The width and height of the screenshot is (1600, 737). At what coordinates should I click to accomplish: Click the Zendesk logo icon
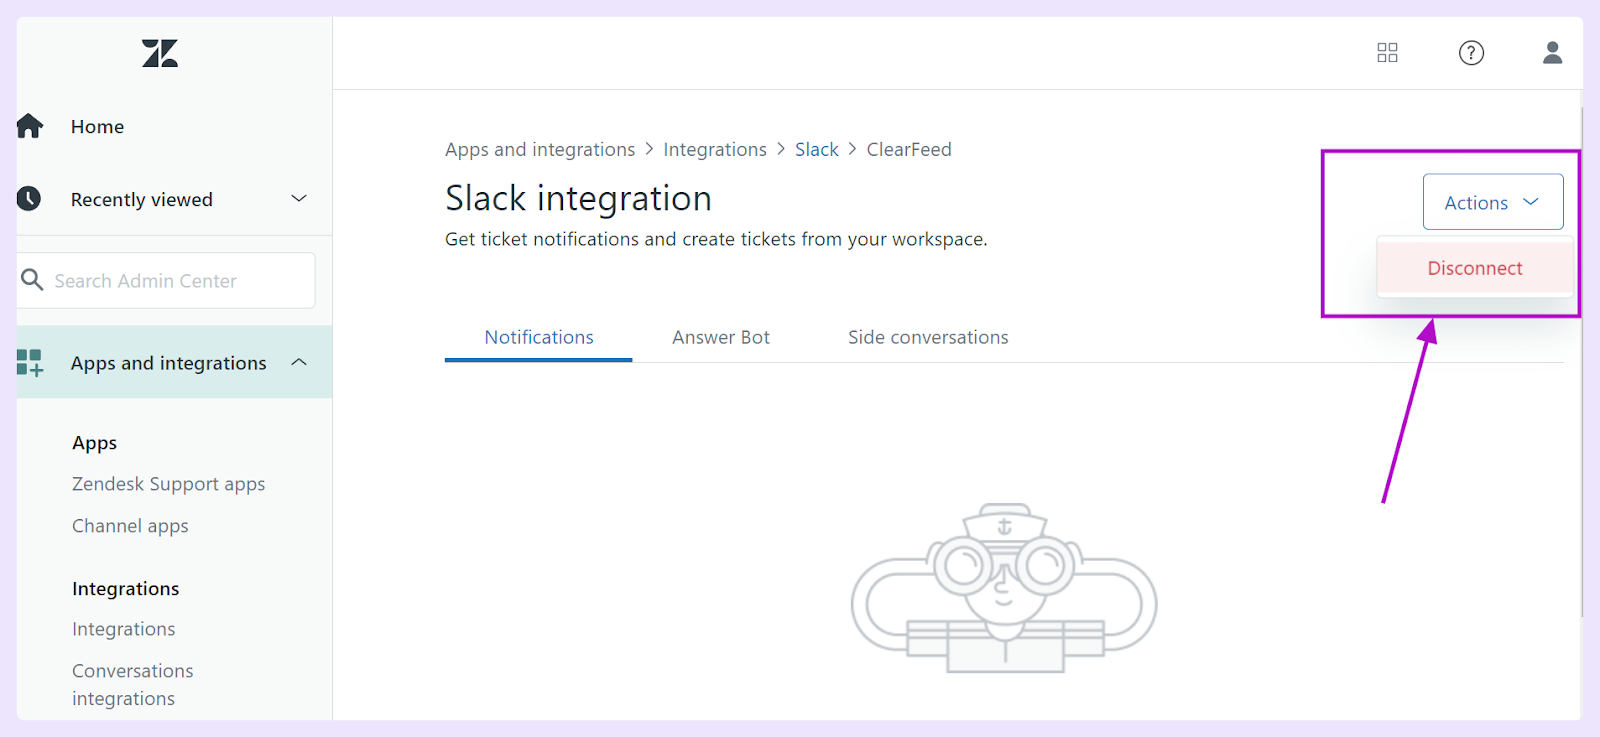point(160,53)
